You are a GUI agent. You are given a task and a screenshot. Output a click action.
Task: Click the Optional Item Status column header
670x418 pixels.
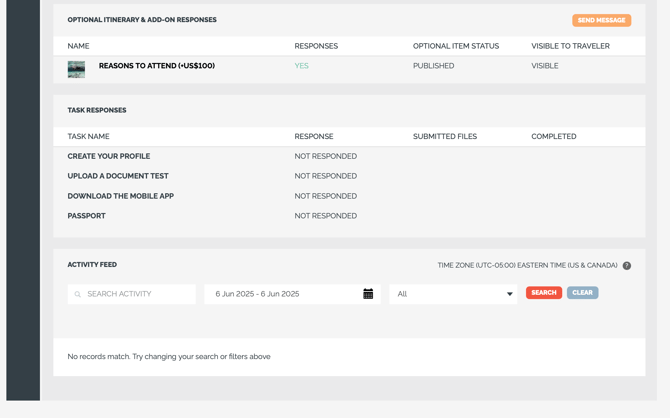[455, 46]
